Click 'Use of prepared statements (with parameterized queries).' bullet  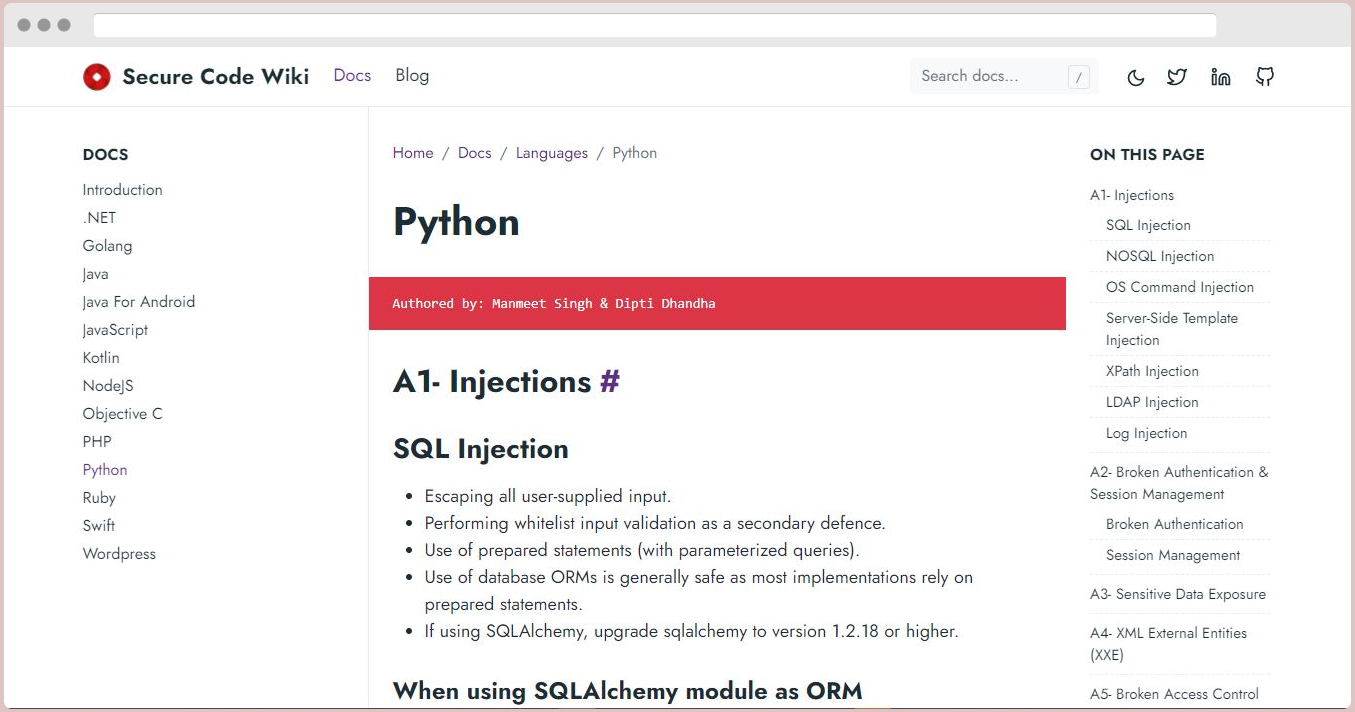[x=642, y=550]
